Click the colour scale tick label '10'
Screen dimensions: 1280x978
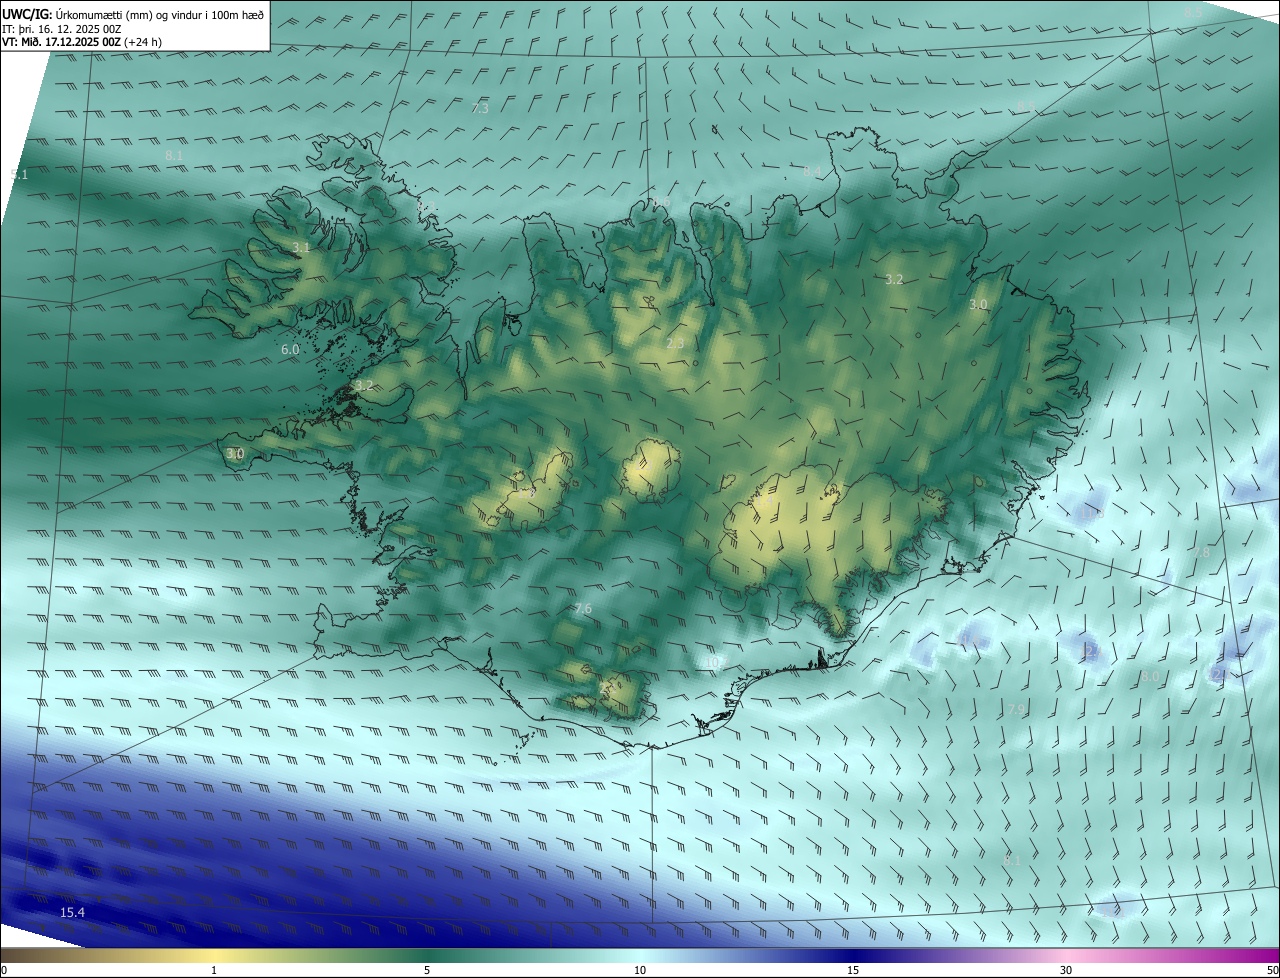pos(640,970)
